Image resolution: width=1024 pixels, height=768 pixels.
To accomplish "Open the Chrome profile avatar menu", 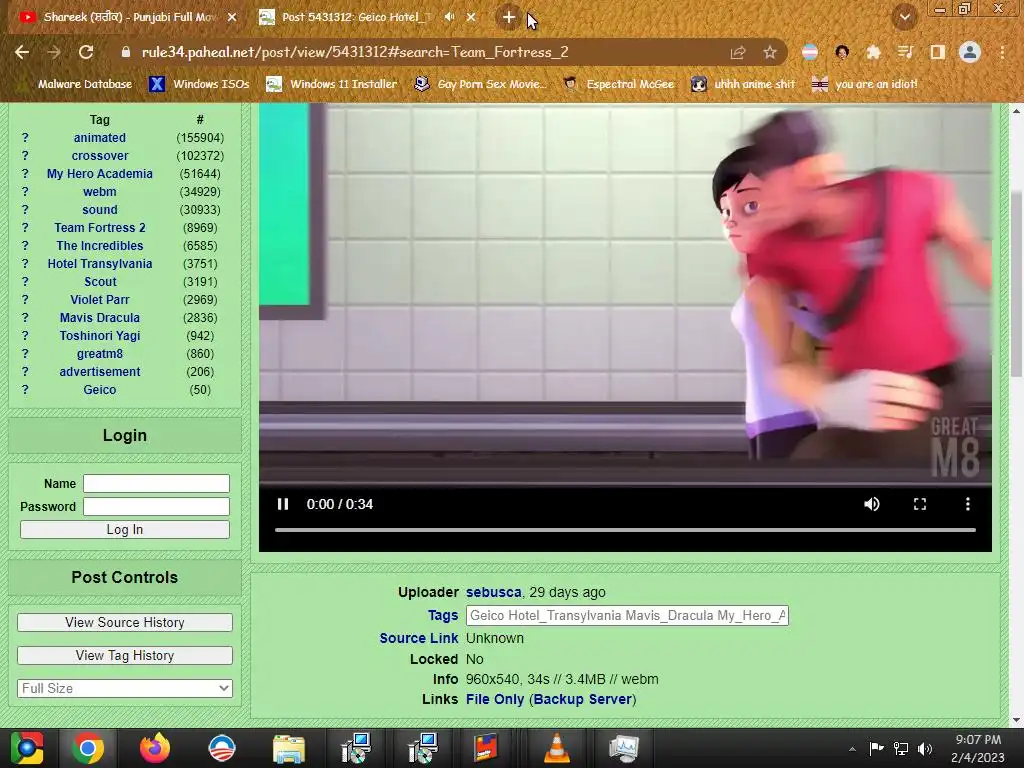I will pos(970,52).
